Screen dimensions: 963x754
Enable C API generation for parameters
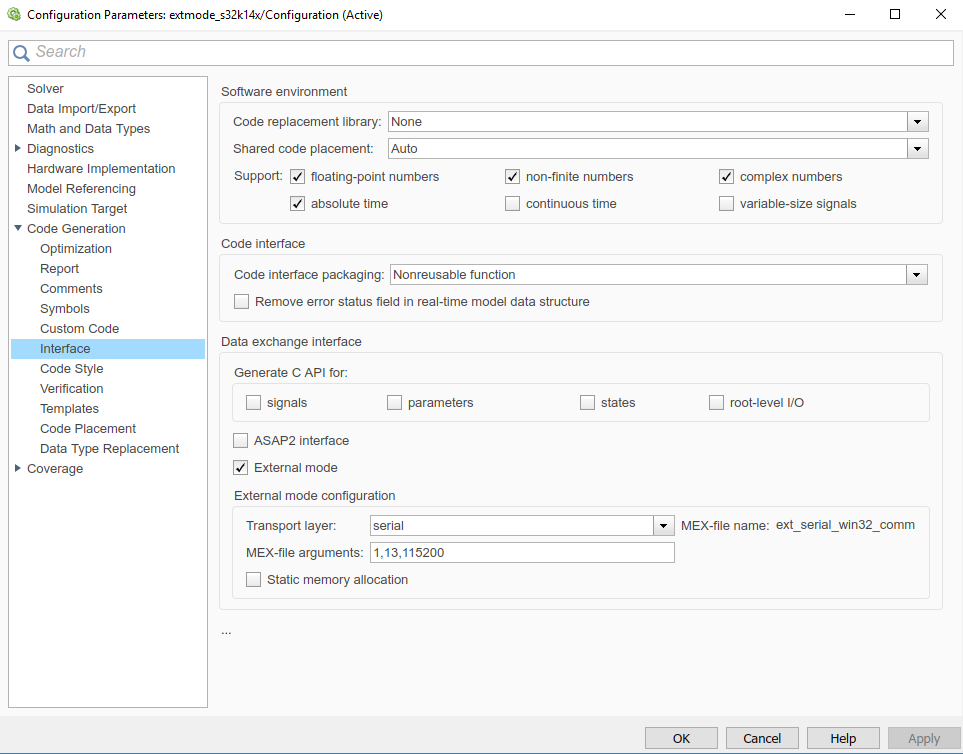pyautogui.click(x=394, y=403)
